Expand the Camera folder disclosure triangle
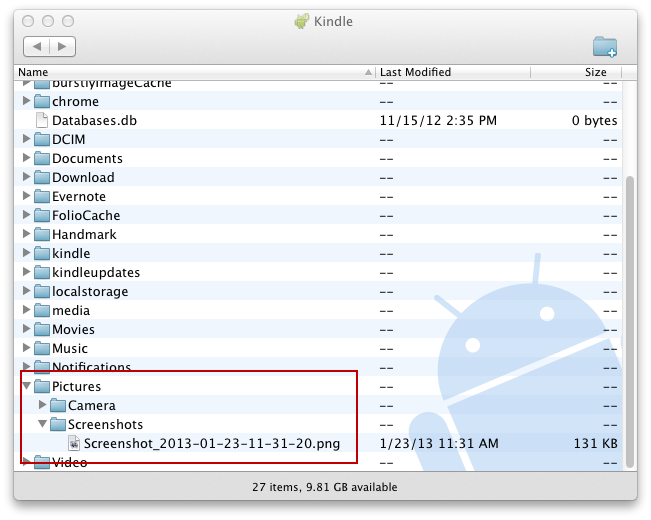The height and width of the screenshot is (520, 651). pos(42,405)
